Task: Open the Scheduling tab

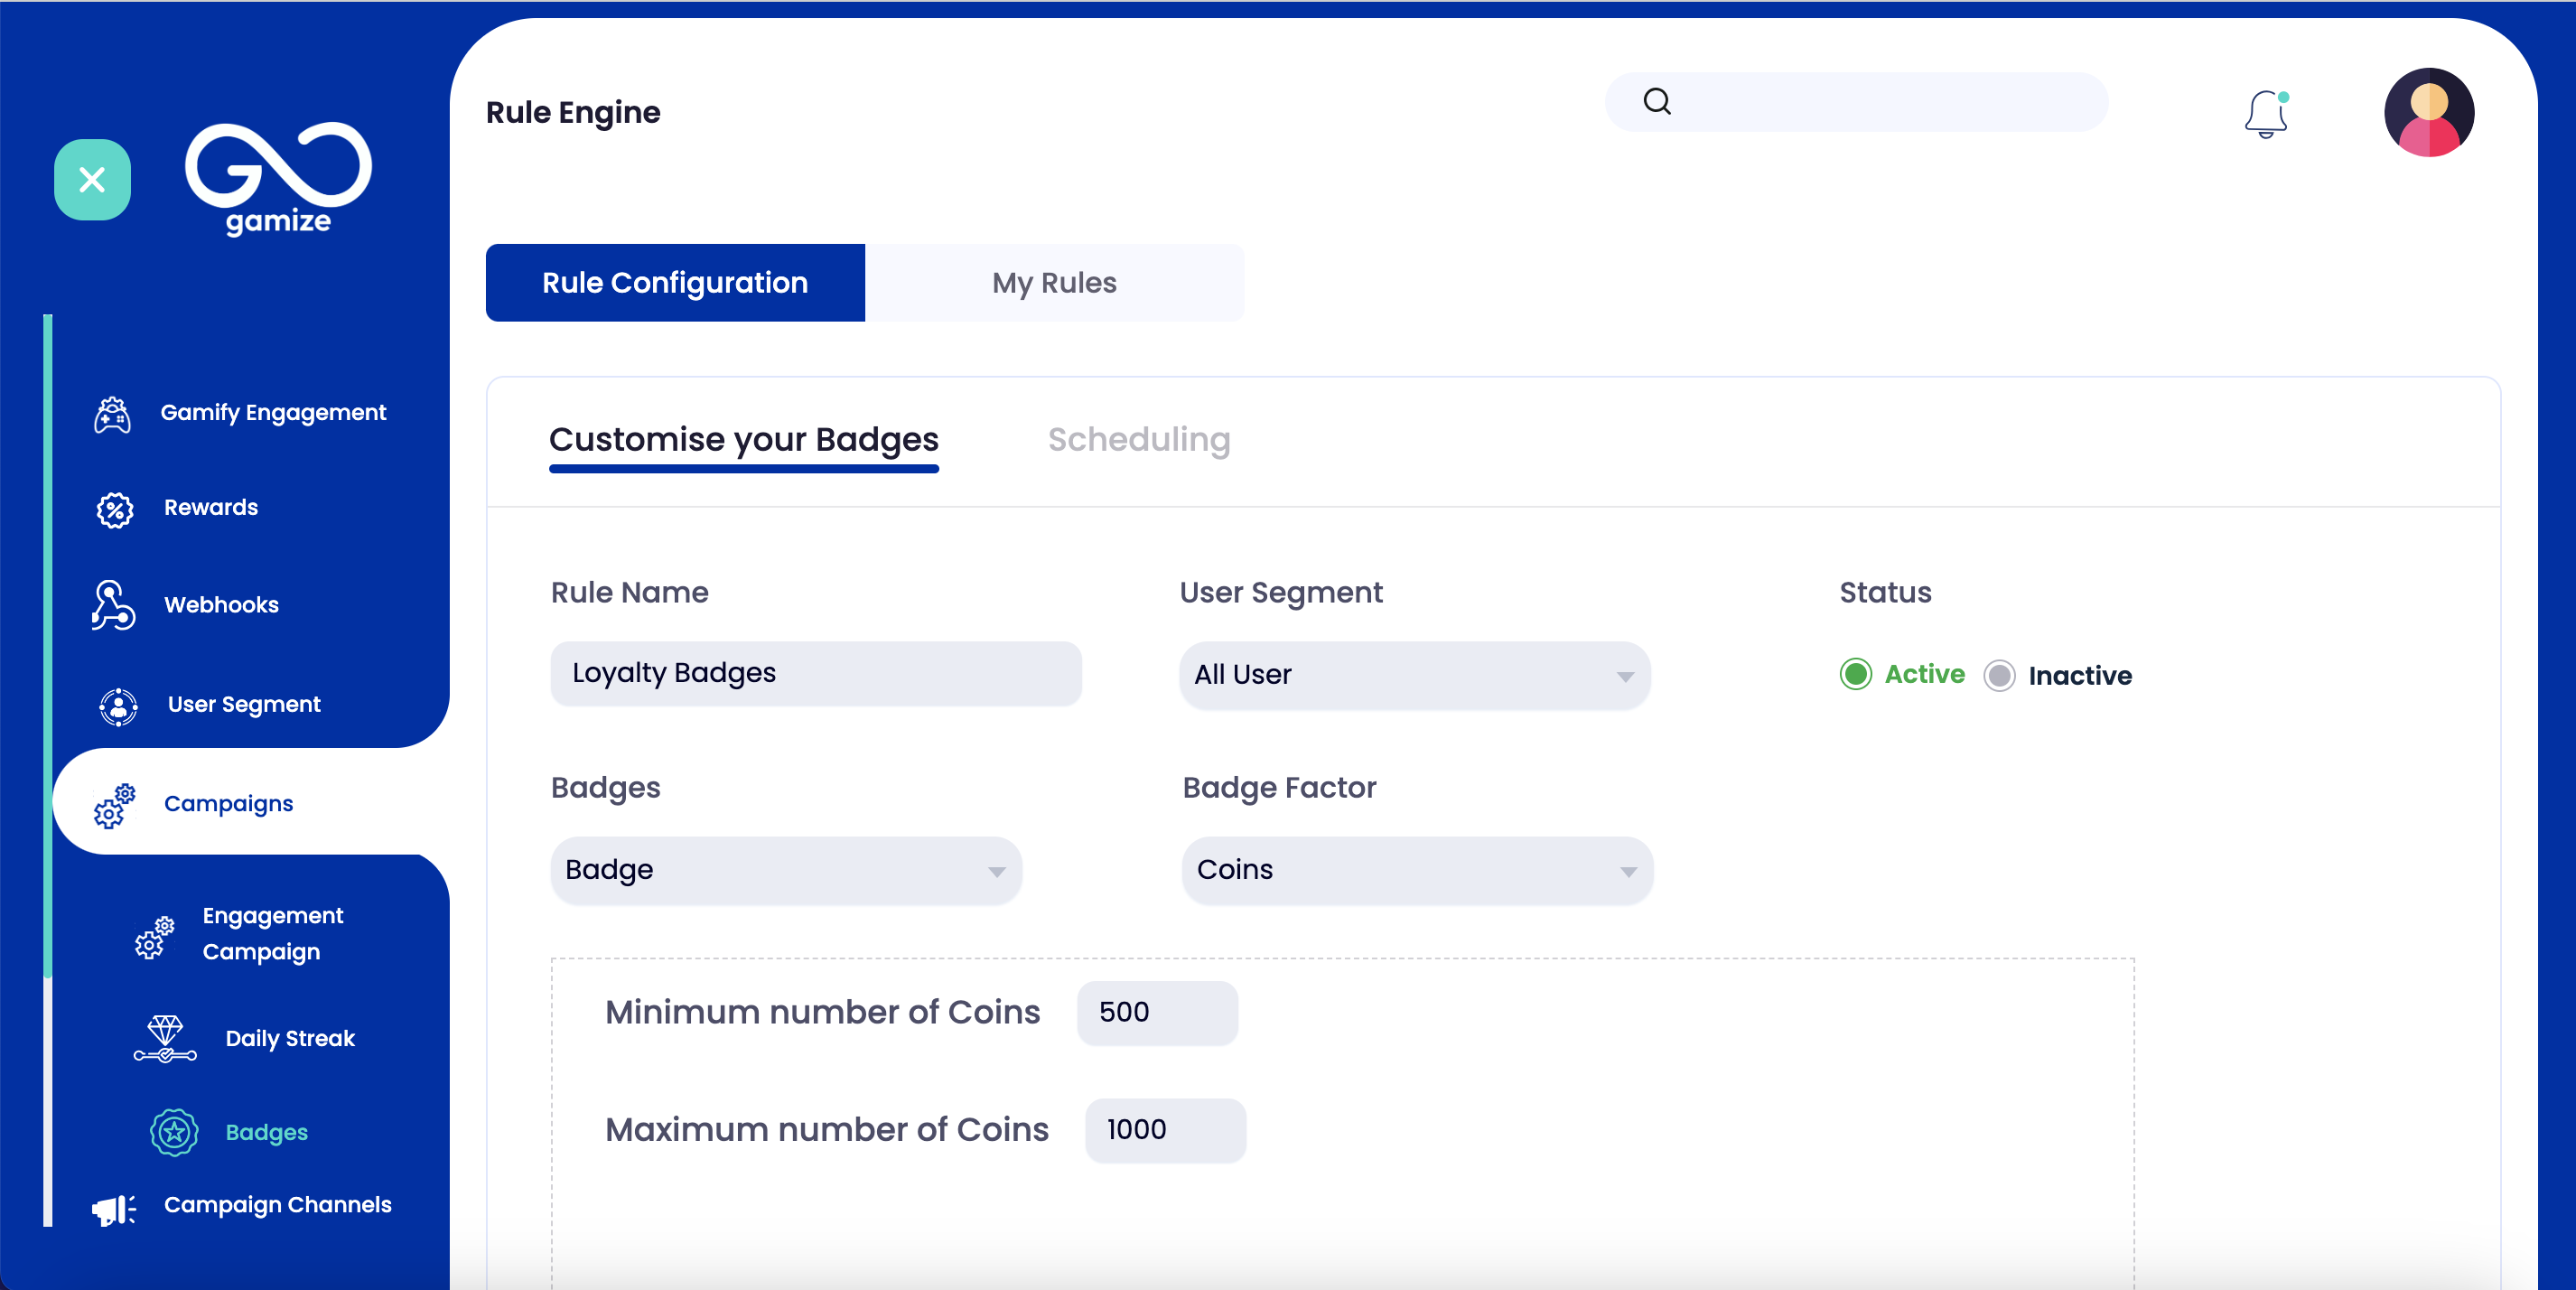Action: tap(1138, 440)
